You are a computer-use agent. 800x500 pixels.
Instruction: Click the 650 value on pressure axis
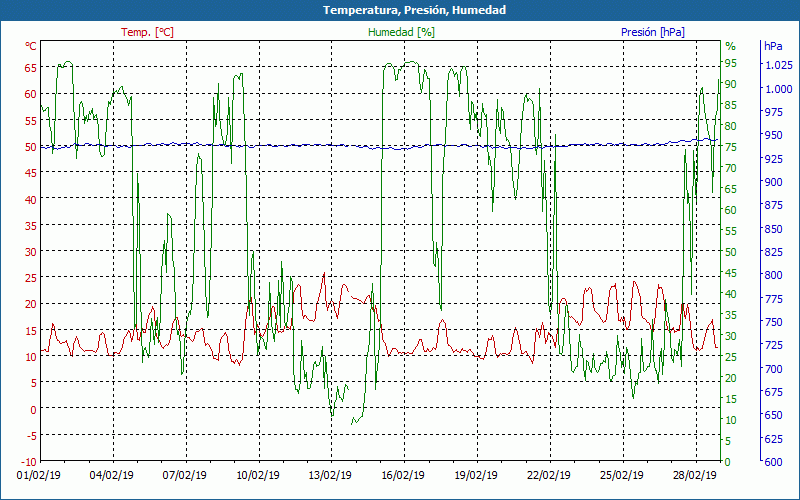pyautogui.click(x=773, y=415)
